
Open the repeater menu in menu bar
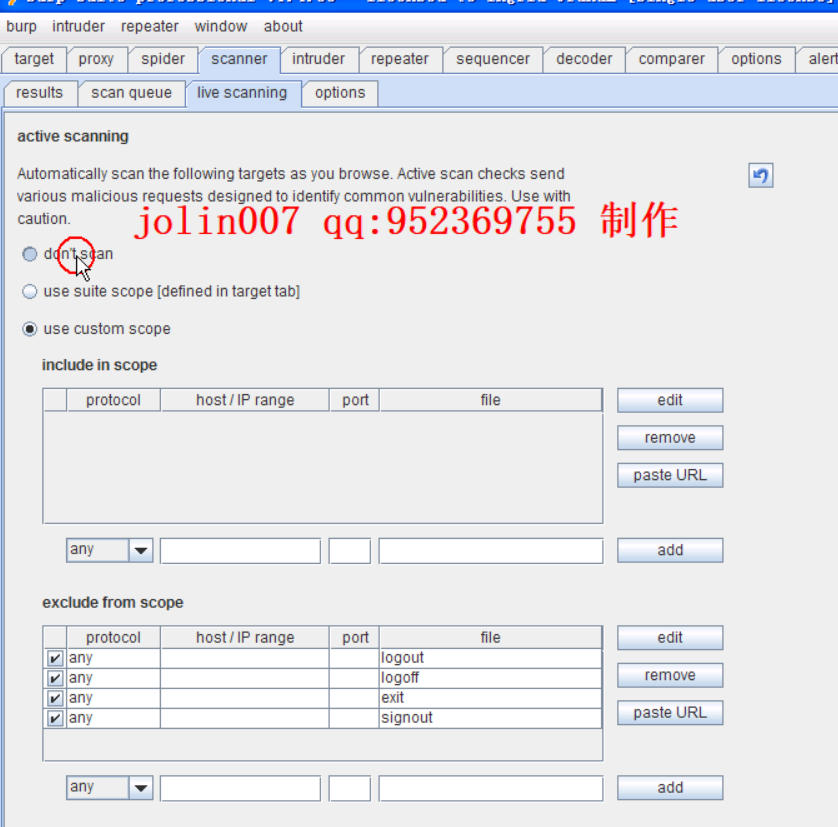(150, 26)
